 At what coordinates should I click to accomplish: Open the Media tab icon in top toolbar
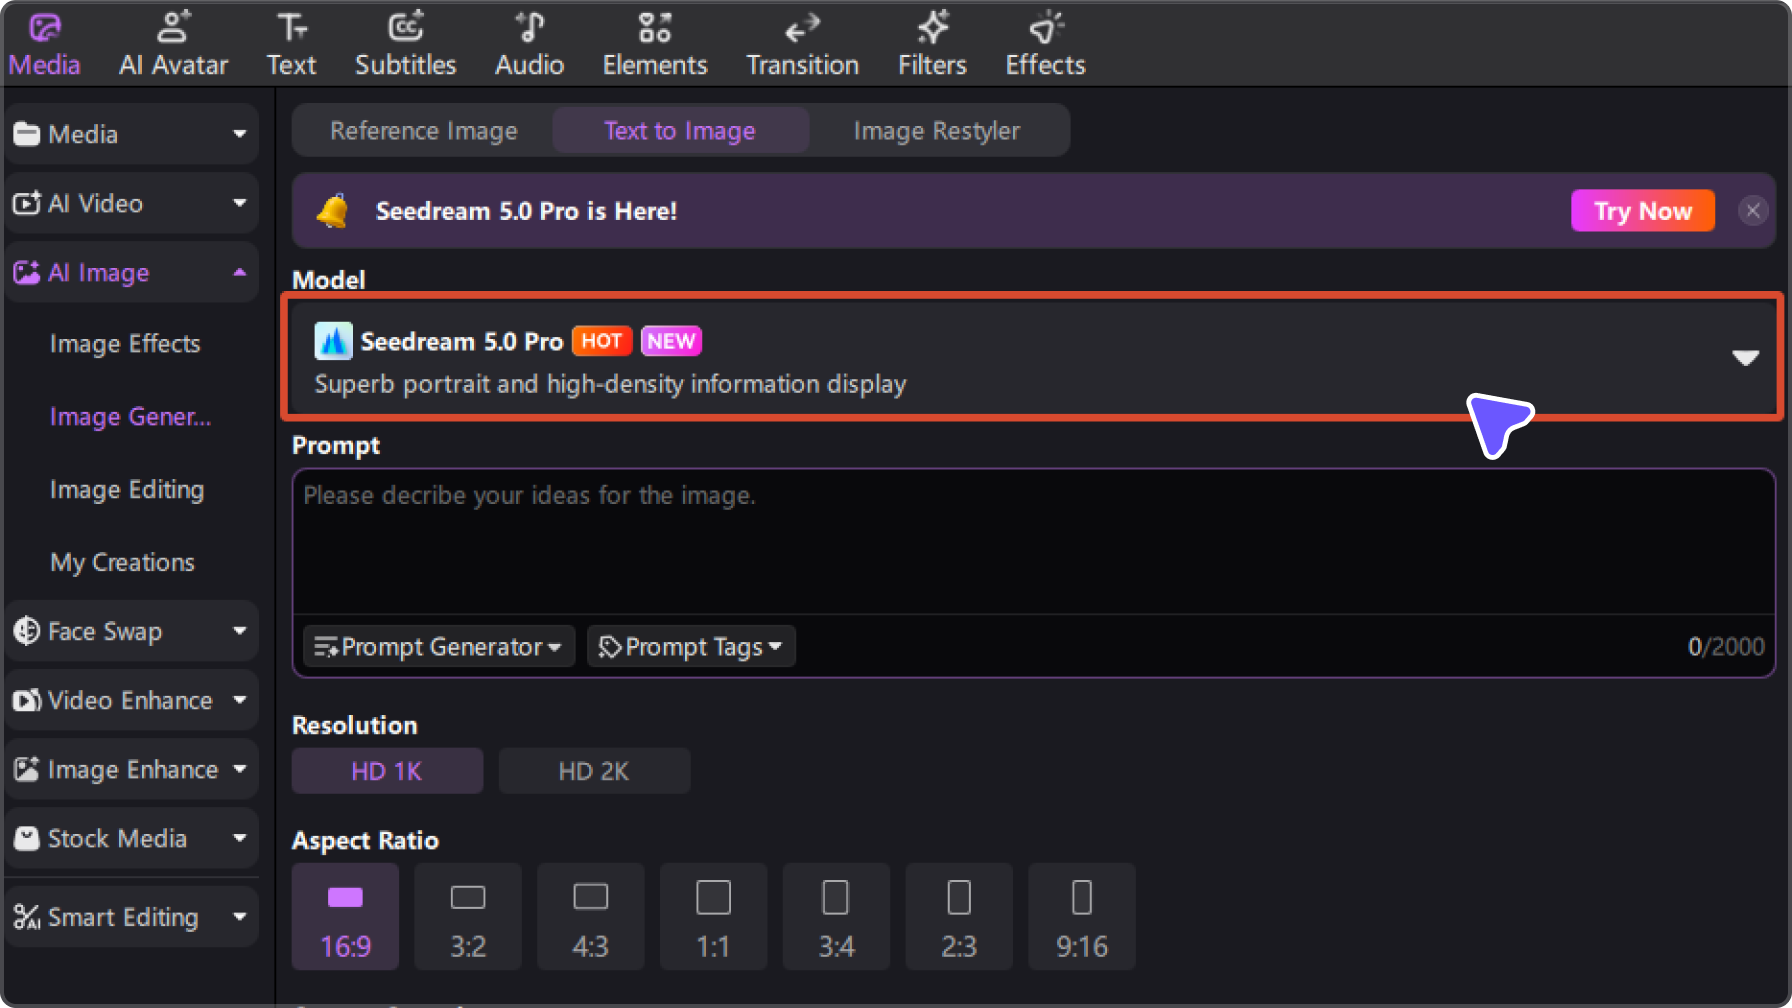(45, 28)
